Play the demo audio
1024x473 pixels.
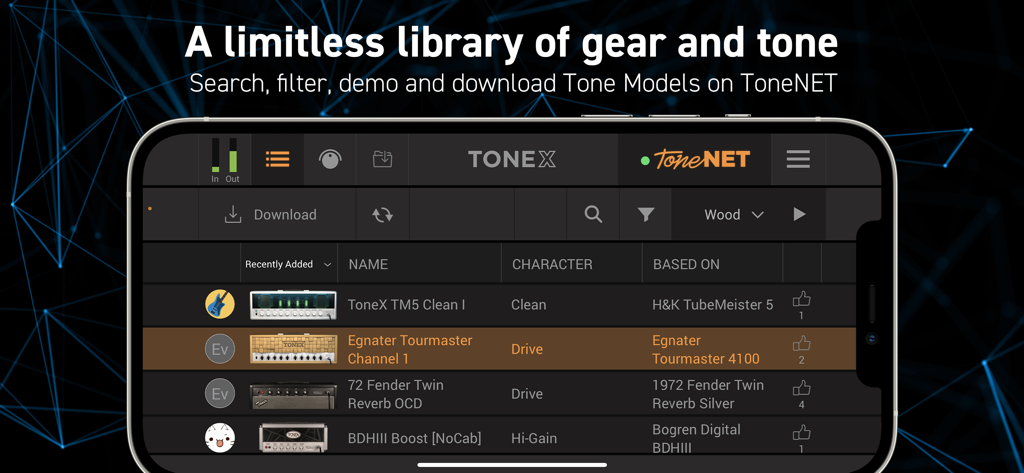pyautogui.click(x=799, y=214)
